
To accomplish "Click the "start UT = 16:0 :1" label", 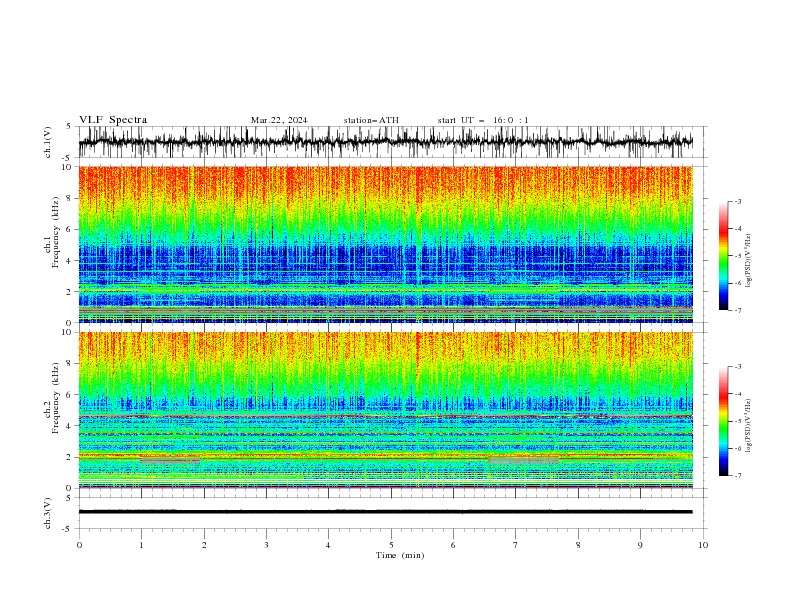I will click(x=483, y=120).
